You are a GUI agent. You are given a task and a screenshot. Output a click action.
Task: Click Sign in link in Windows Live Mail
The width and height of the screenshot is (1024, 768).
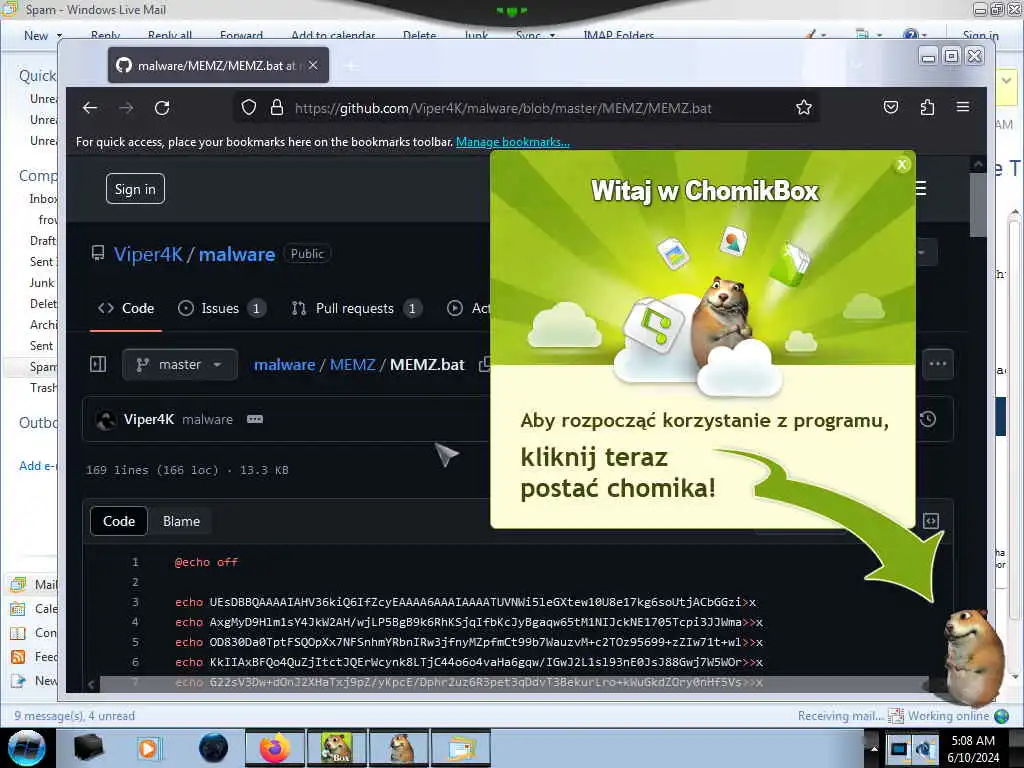coord(980,35)
